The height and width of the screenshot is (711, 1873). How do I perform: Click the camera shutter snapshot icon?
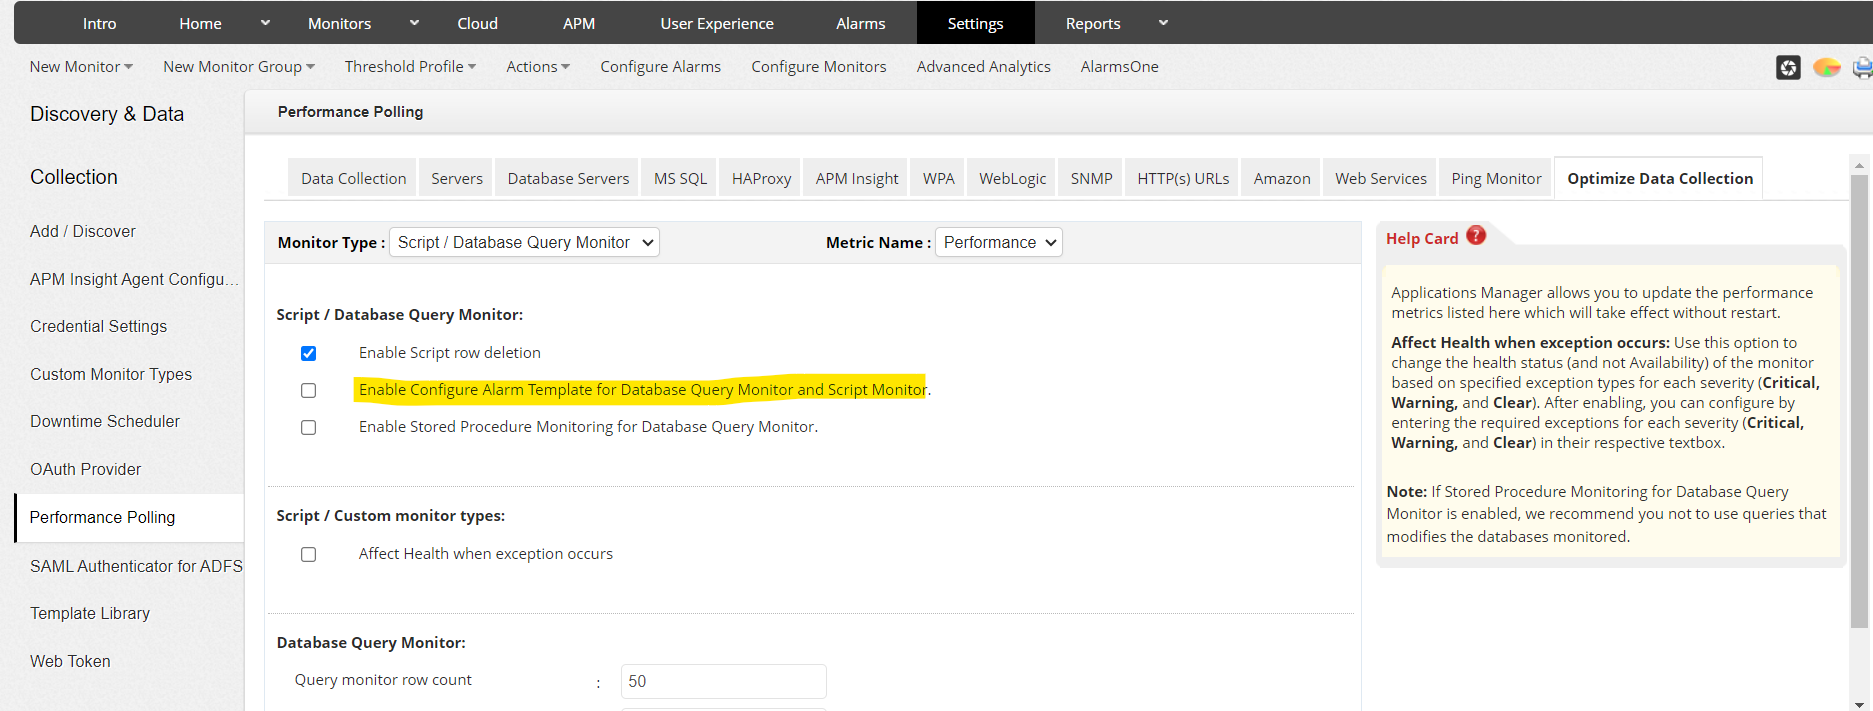click(x=1788, y=67)
